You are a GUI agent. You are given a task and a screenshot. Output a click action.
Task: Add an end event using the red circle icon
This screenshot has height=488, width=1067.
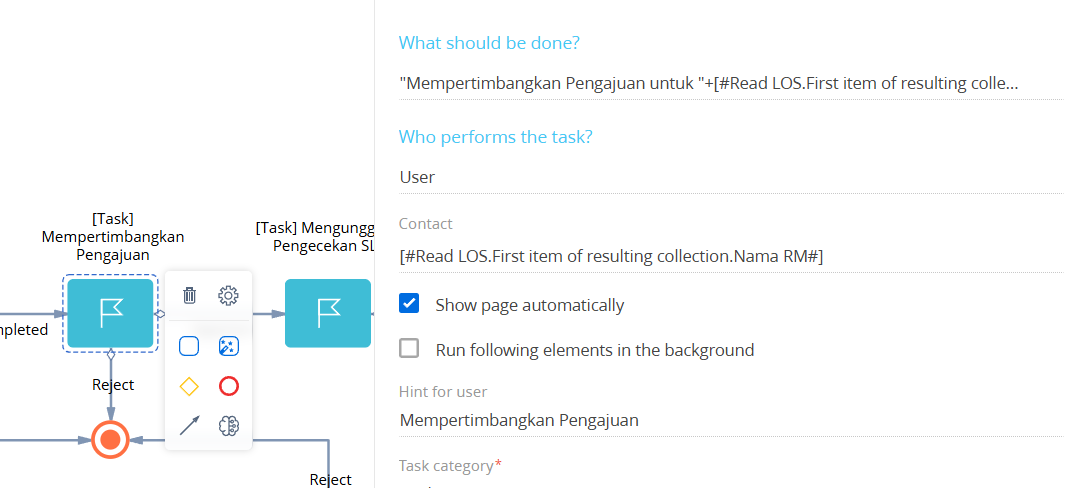coord(229,386)
